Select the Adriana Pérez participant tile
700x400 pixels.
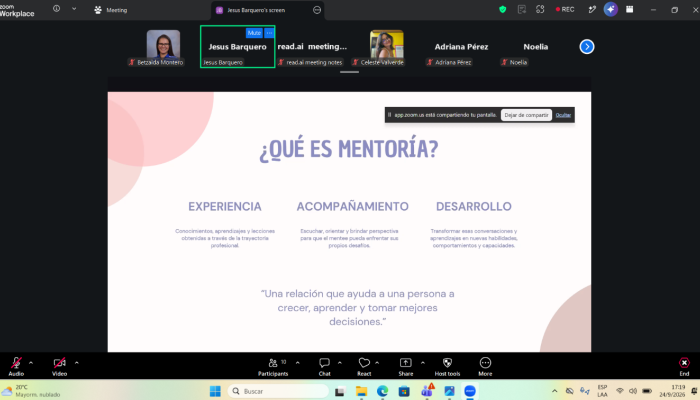[461, 46]
